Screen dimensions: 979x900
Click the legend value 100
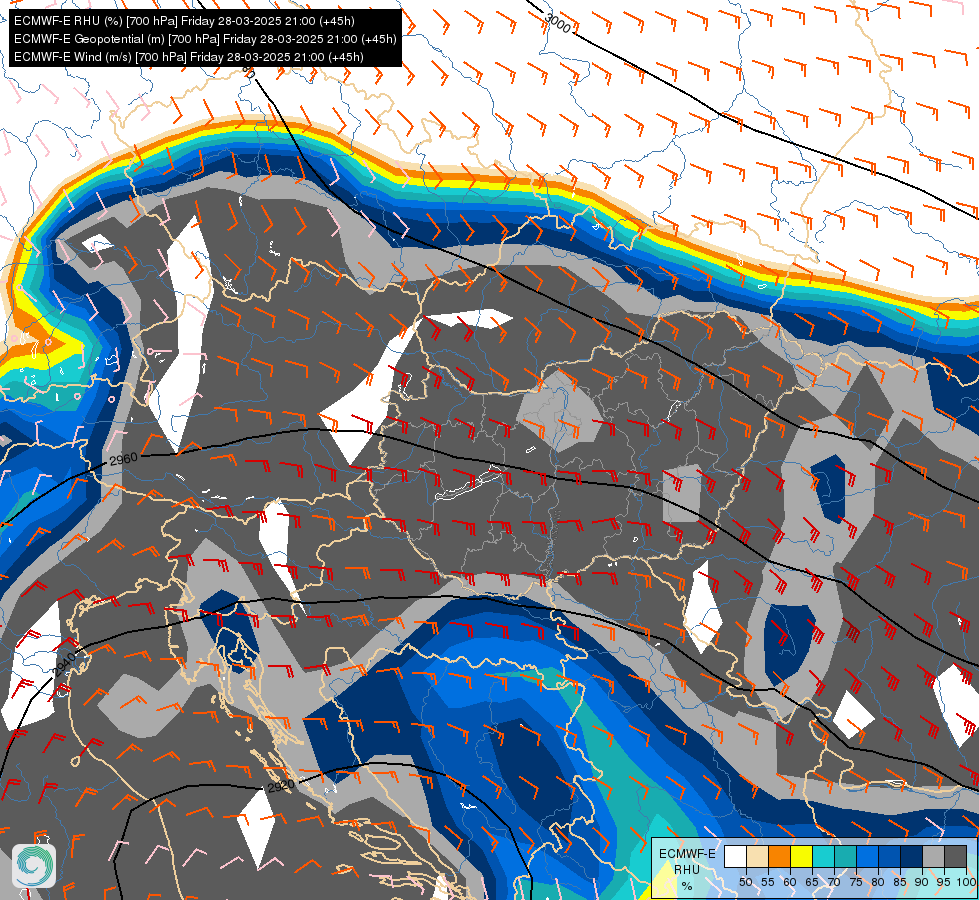pos(966,883)
